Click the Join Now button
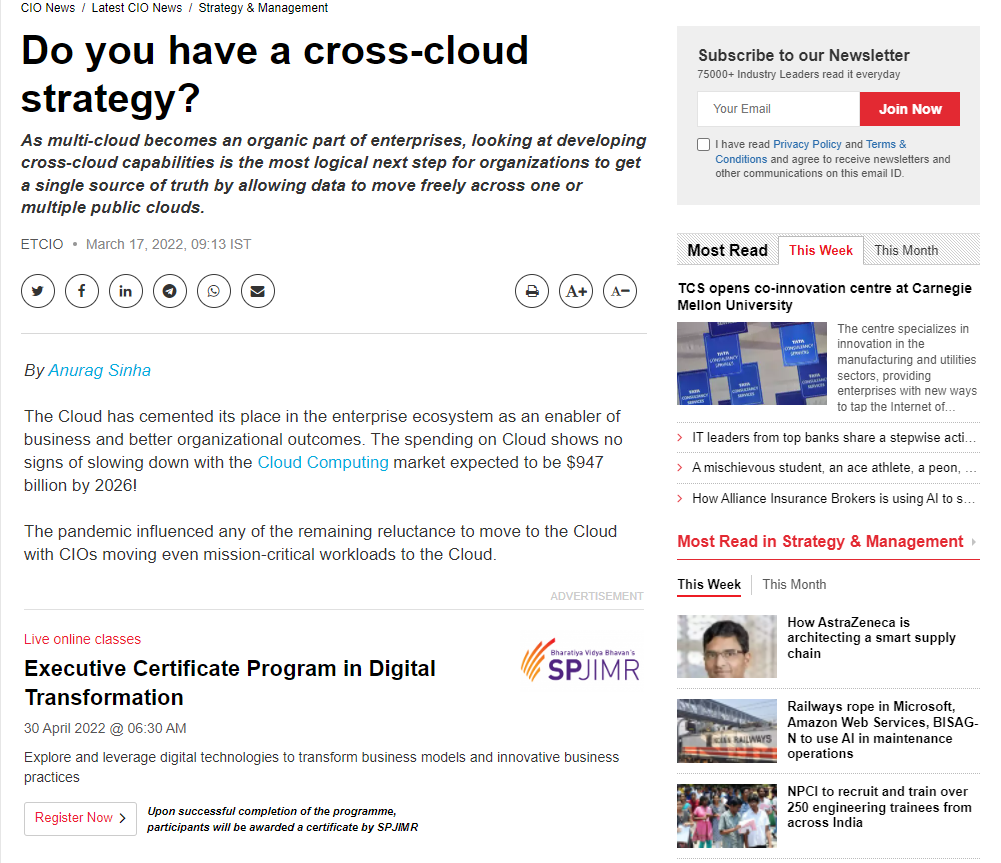 pyautogui.click(x=909, y=108)
